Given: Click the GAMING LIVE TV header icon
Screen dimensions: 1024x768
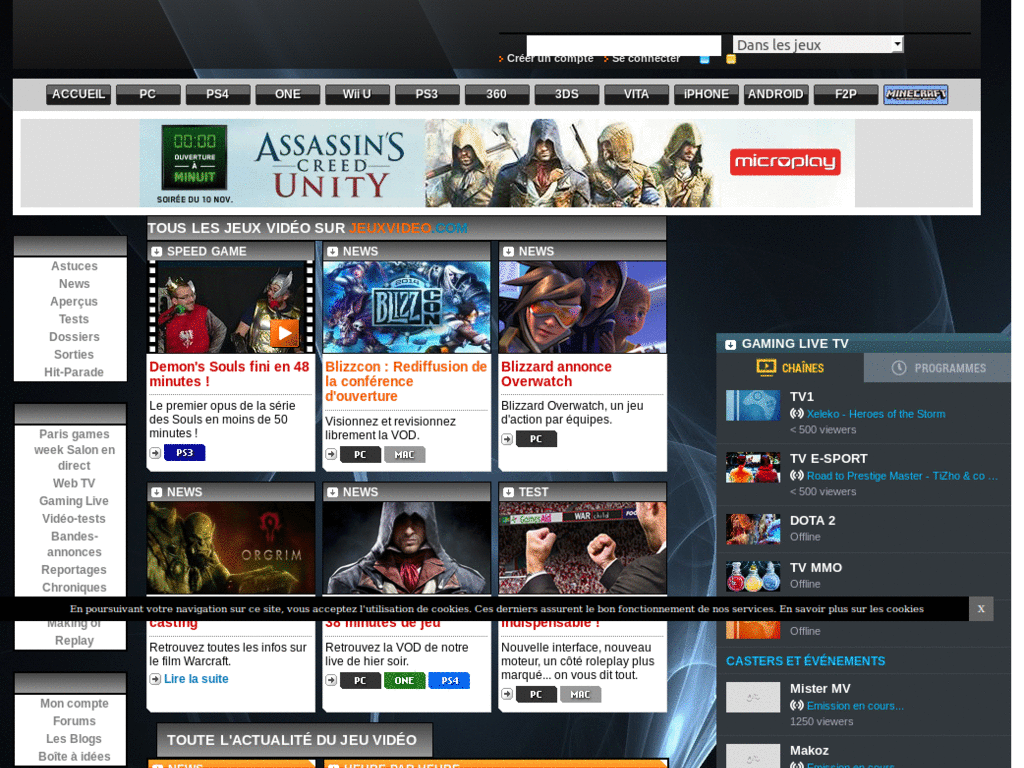Looking at the screenshot, I should click(731, 344).
